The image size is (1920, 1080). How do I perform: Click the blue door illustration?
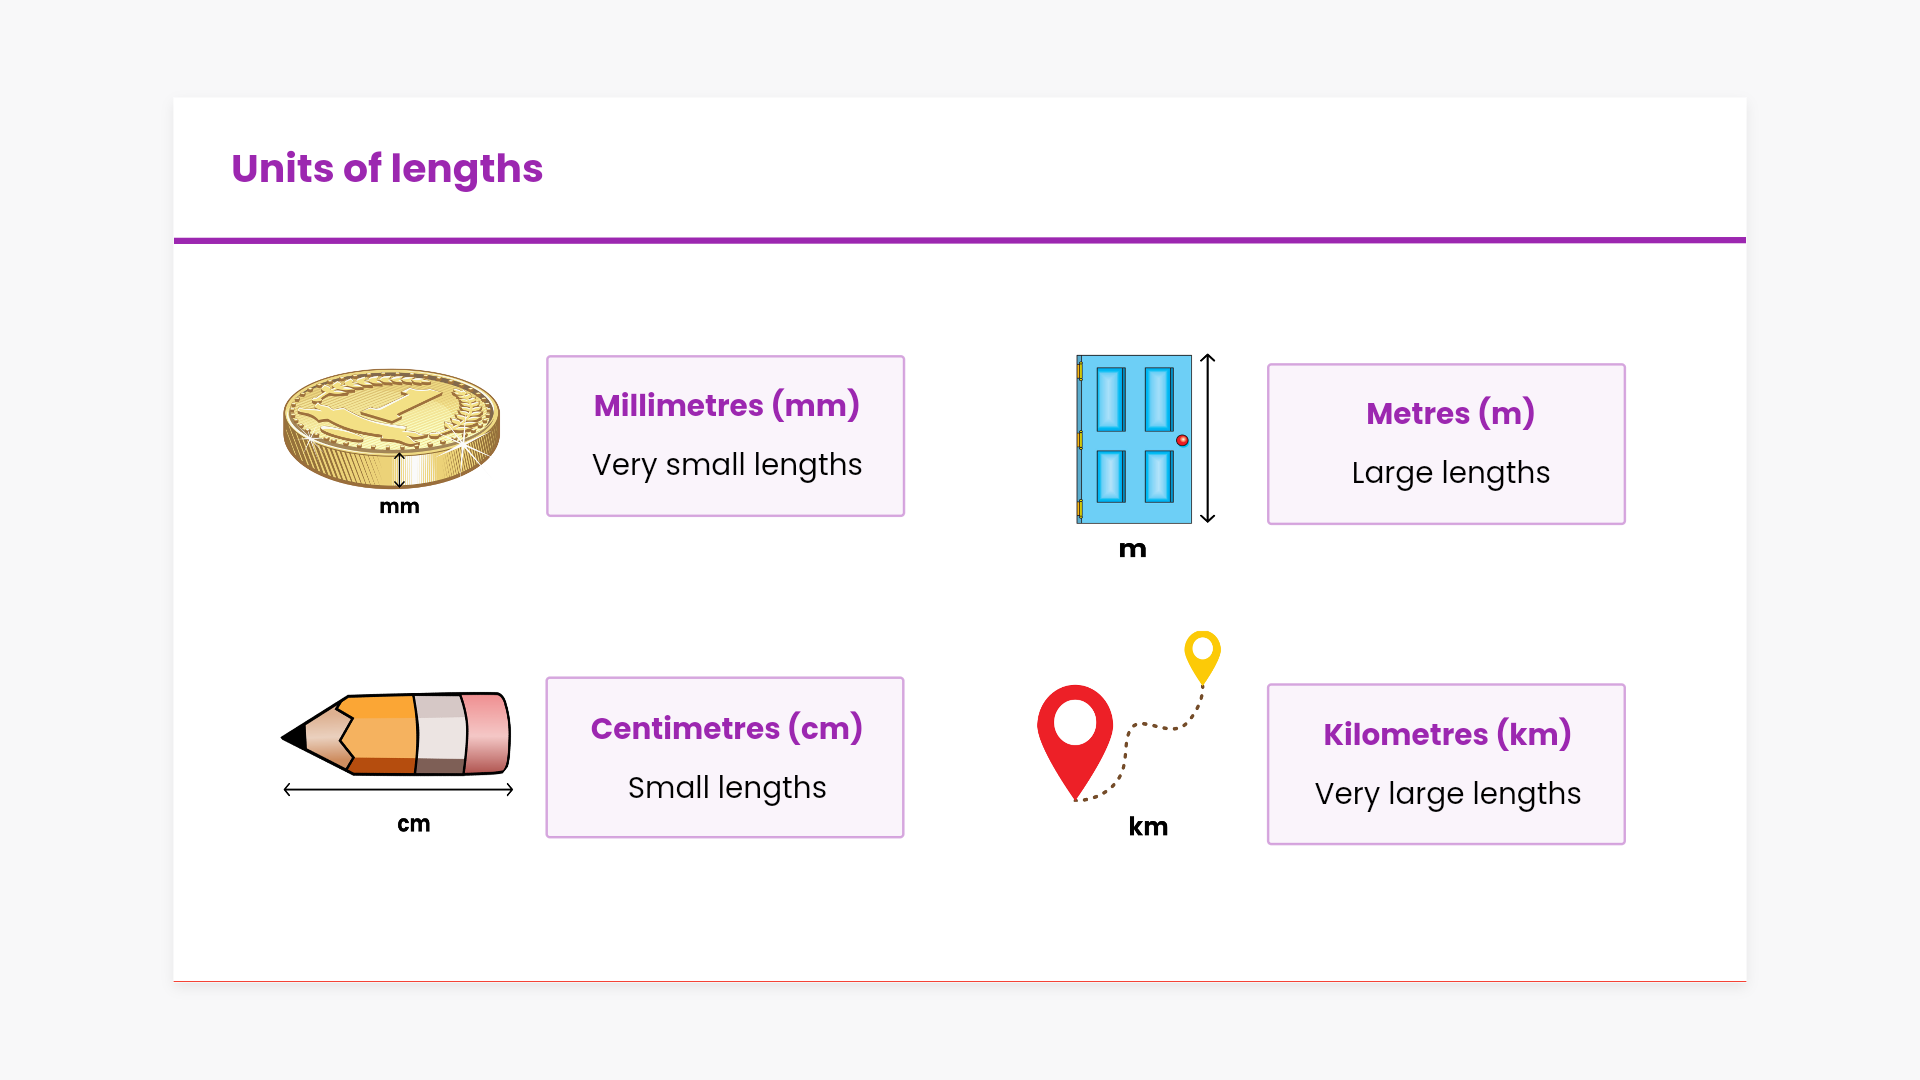(x=1134, y=438)
